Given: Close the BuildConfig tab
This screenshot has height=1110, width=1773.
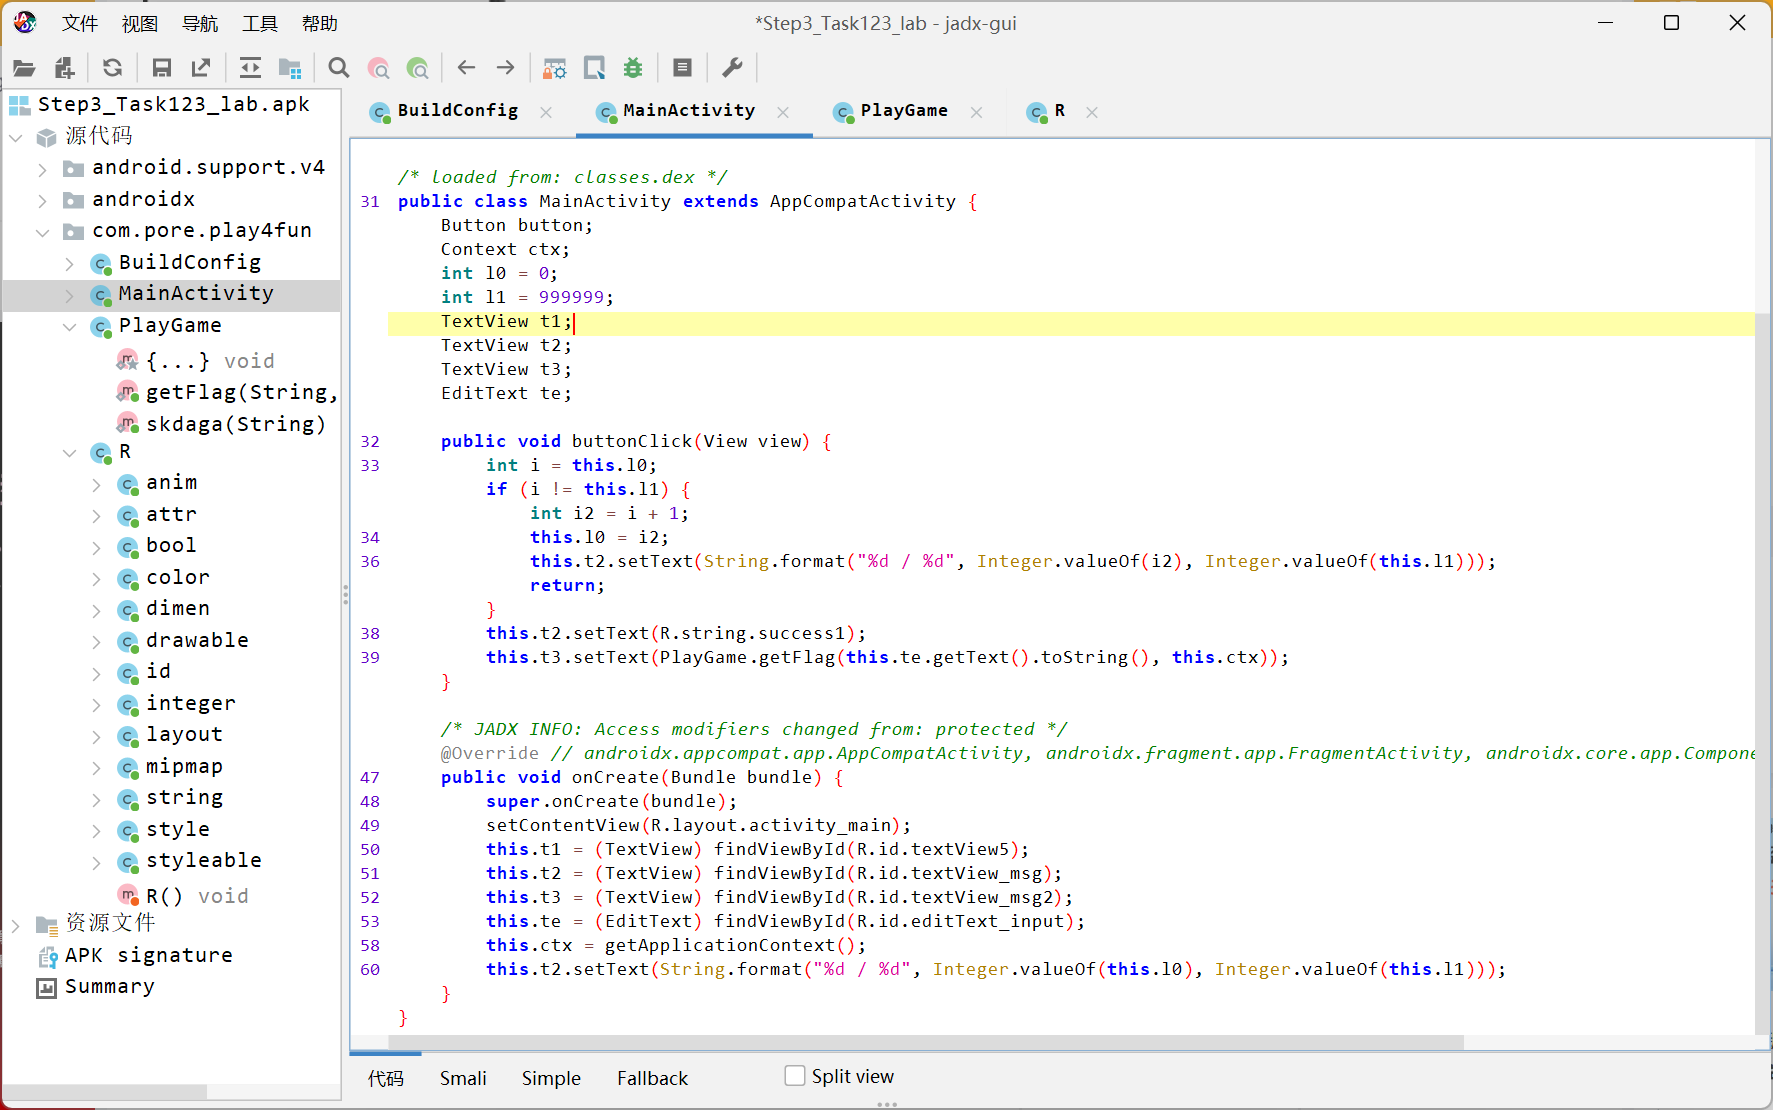Looking at the screenshot, I should coord(546,112).
